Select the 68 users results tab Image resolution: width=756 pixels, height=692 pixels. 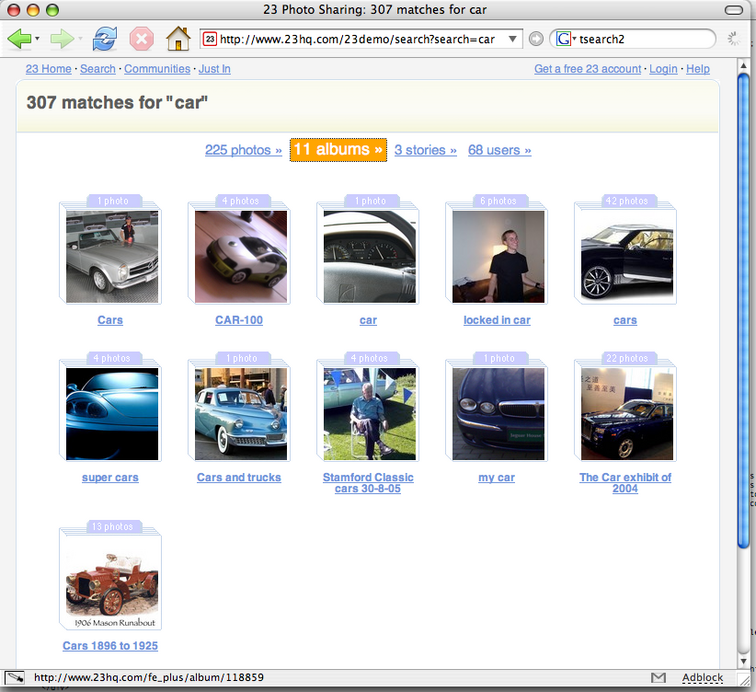click(499, 150)
